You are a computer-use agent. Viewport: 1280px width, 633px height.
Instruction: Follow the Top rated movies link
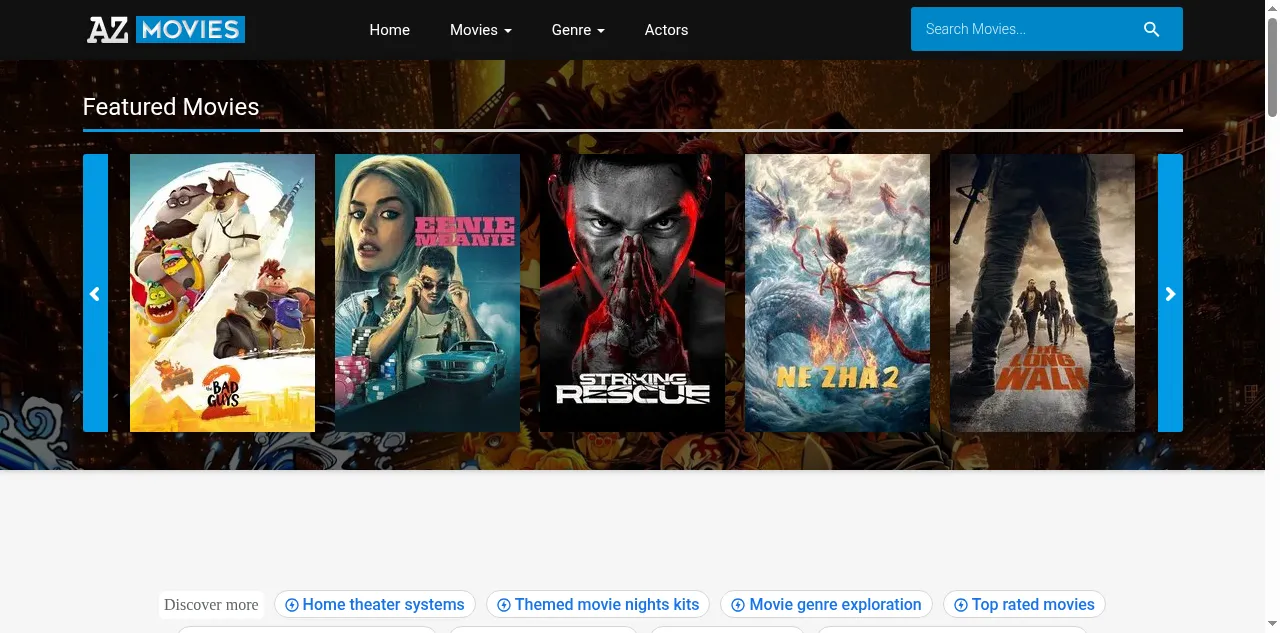pos(1024,604)
